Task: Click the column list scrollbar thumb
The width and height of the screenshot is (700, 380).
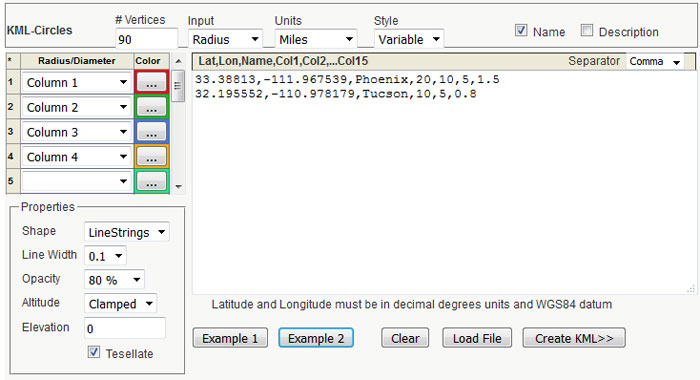Action: 178,85
